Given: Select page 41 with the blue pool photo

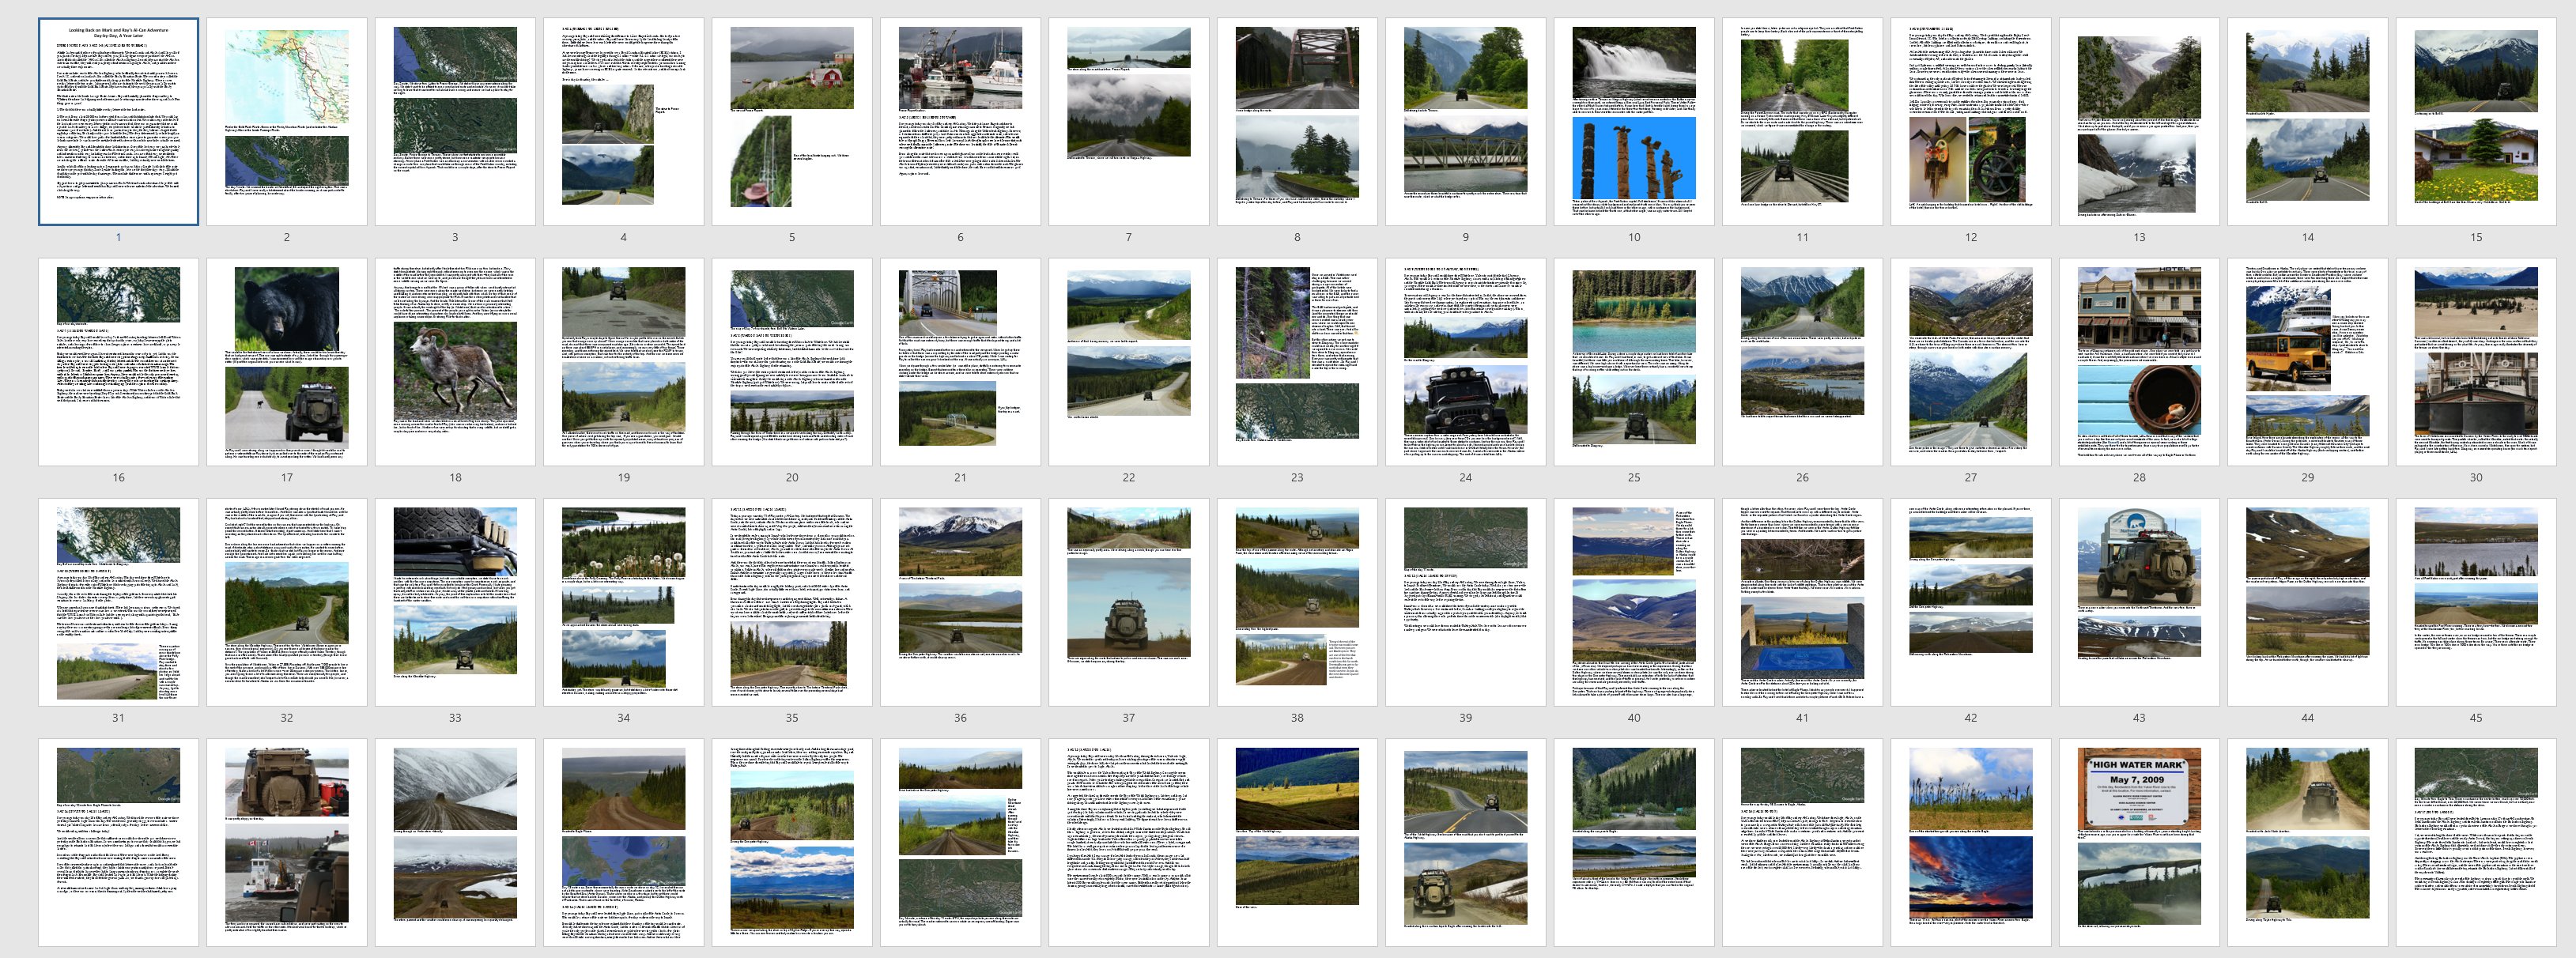Looking at the screenshot, I should 1802,601.
